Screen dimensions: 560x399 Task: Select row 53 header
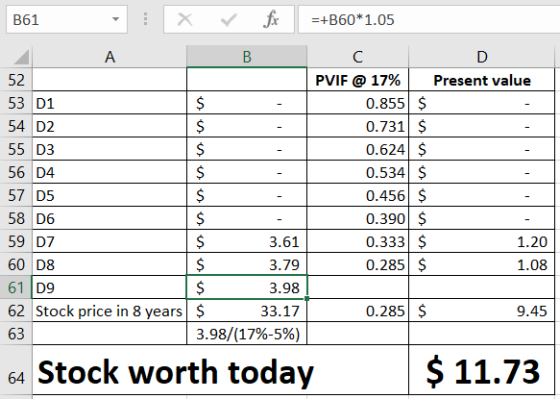16,103
